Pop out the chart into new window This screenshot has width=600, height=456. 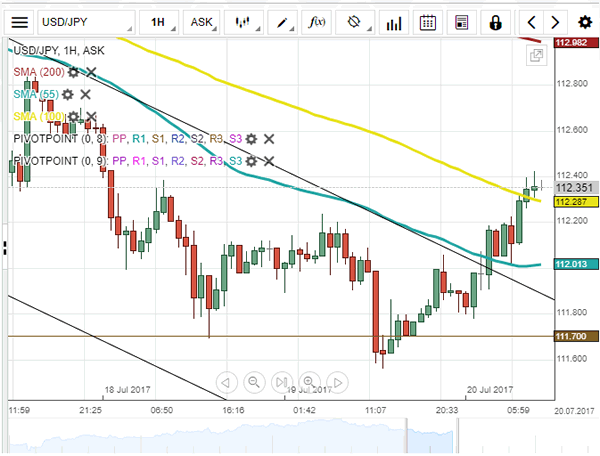536,56
